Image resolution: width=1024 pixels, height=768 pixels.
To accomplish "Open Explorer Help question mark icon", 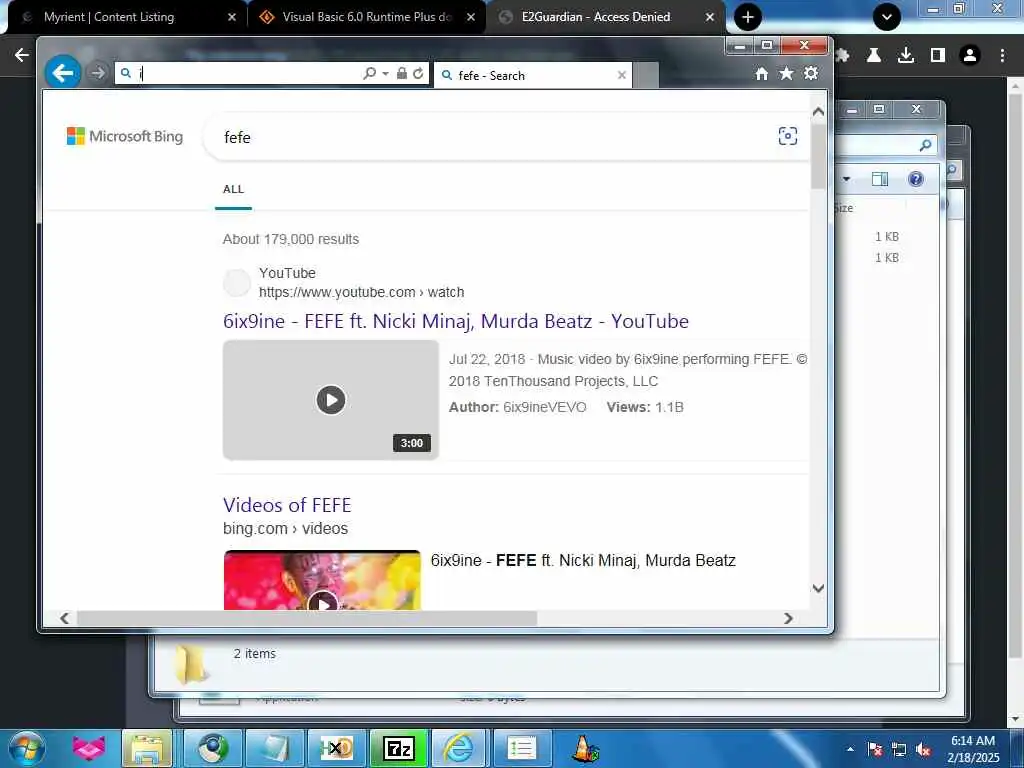I will tap(916, 179).
